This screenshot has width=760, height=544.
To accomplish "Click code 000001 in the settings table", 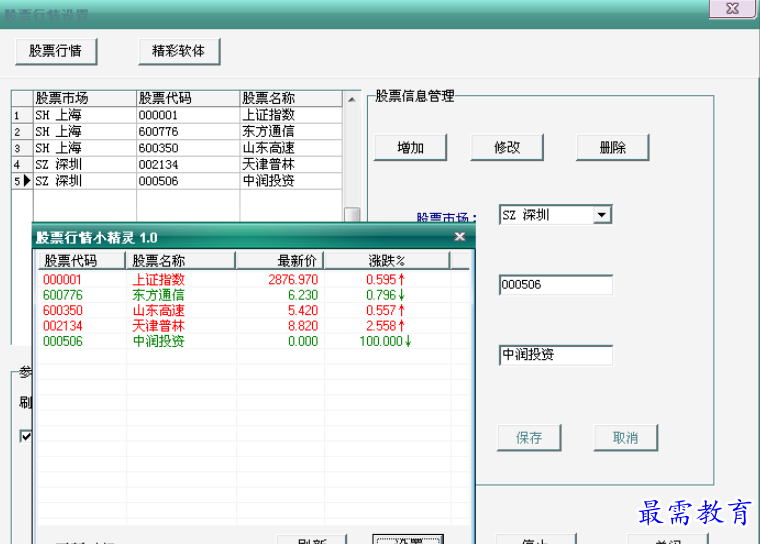I will [x=188, y=115].
